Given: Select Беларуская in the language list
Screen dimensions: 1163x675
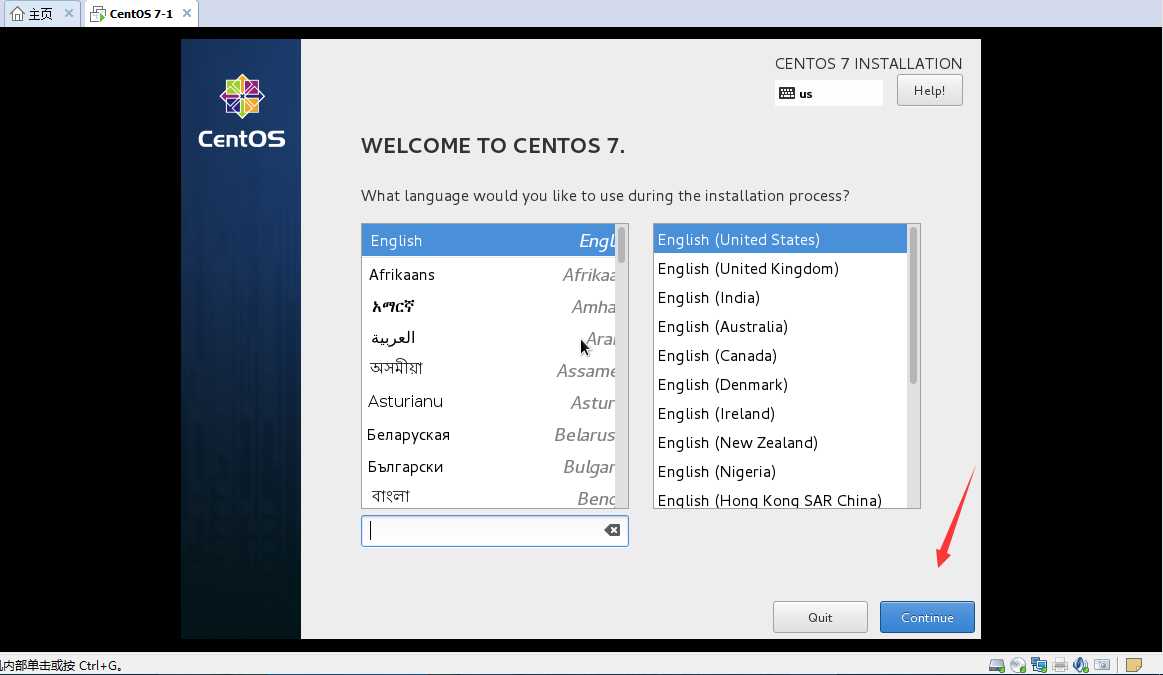Looking at the screenshot, I should coord(489,435).
